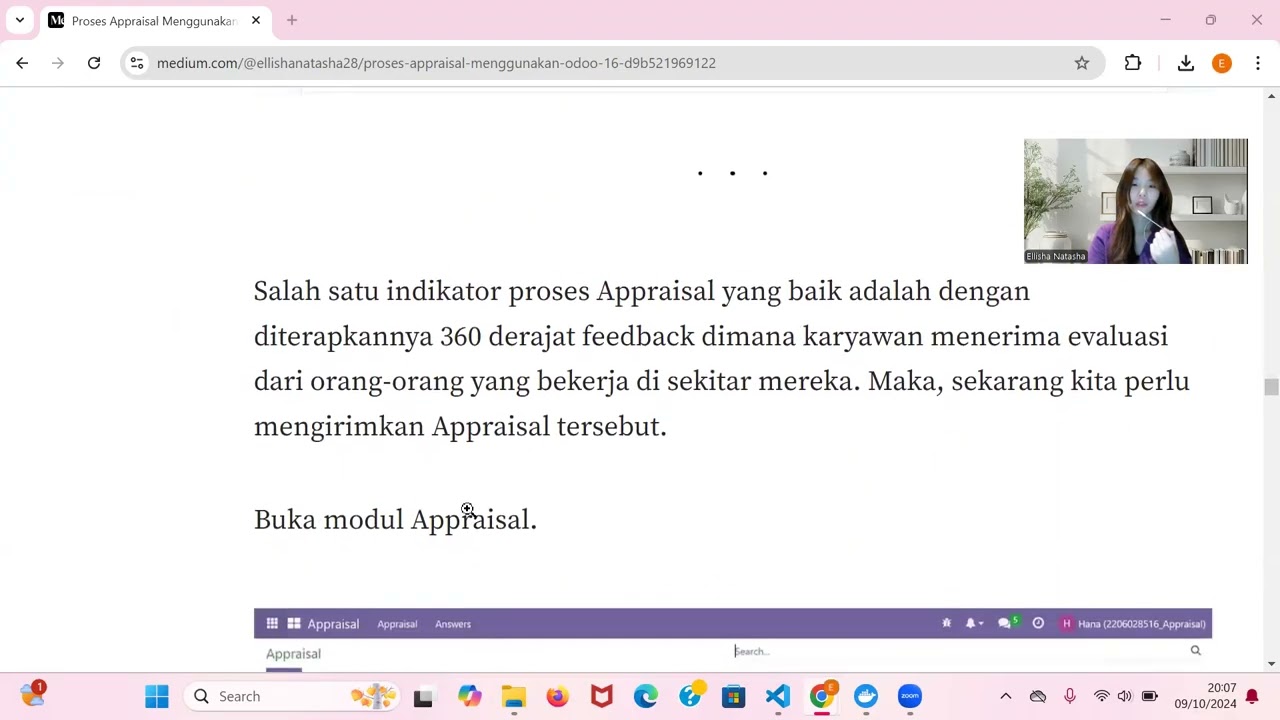Open Firefox from the taskbar
This screenshot has height=720, width=1280.
pos(557,696)
